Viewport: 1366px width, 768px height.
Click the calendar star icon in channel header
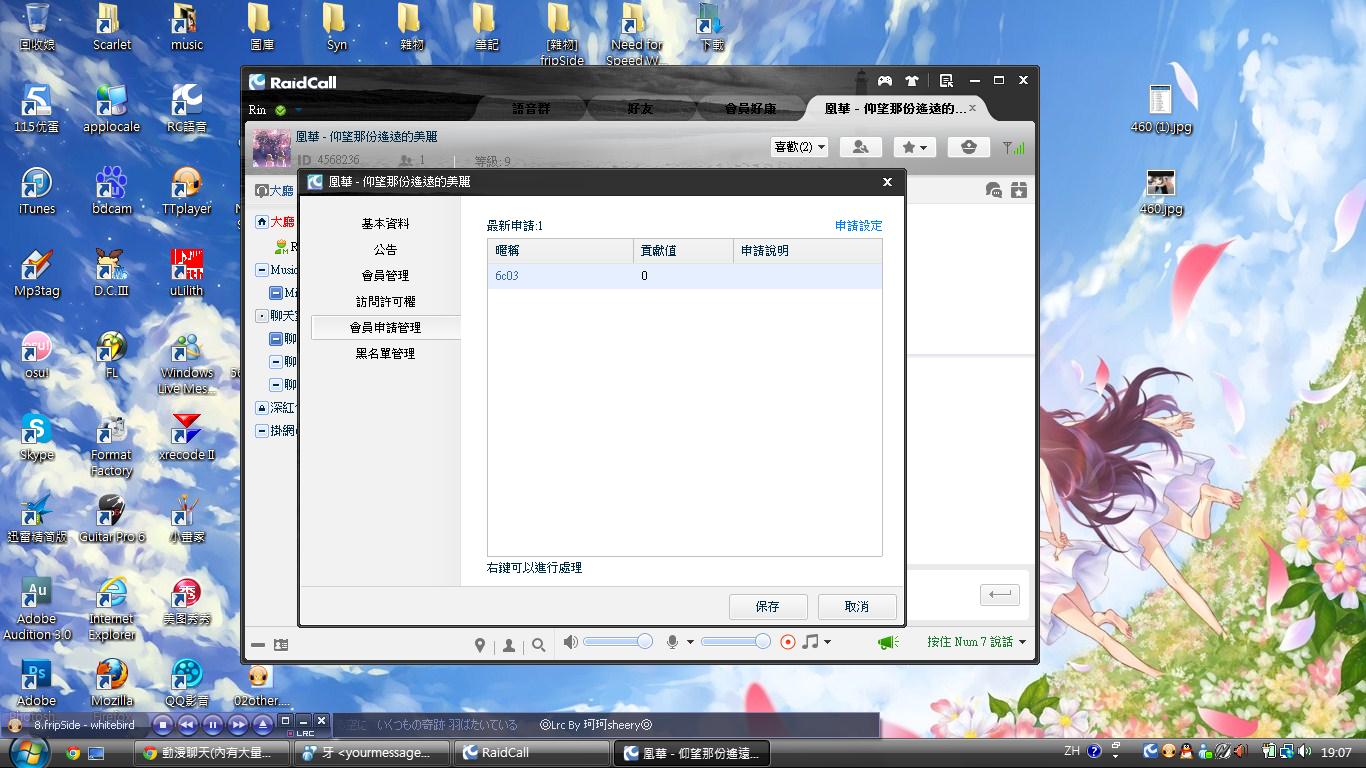1018,190
